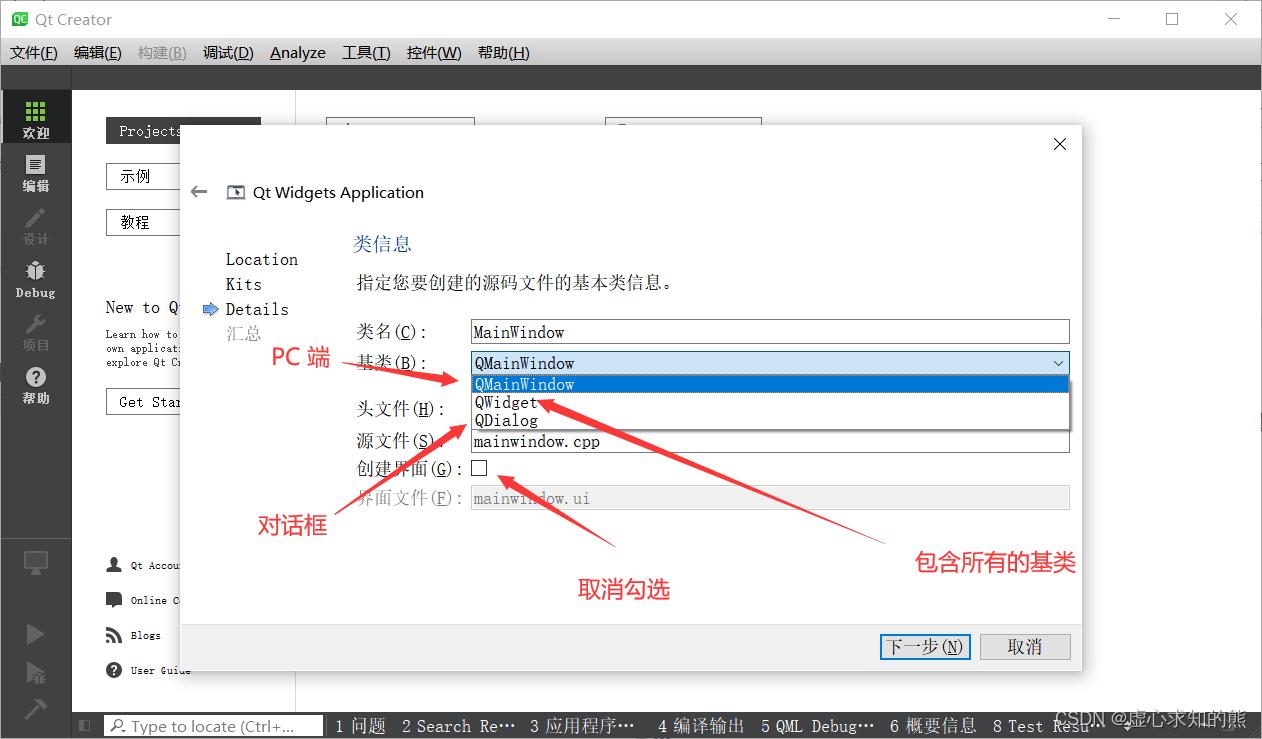Image resolution: width=1262 pixels, height=739 pixels.
Task: Click the 下一步(N) next button
Action: click(925, 647)
